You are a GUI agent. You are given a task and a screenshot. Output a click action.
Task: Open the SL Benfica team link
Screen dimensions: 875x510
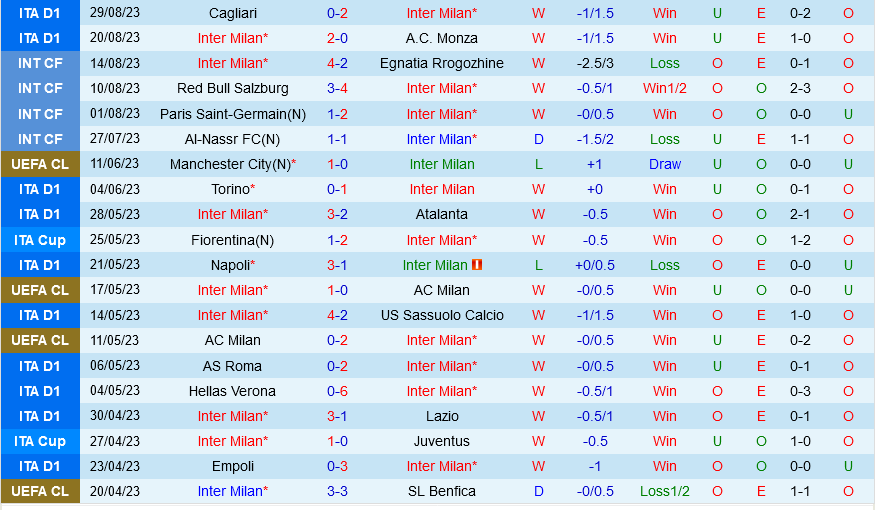[441, 491]
